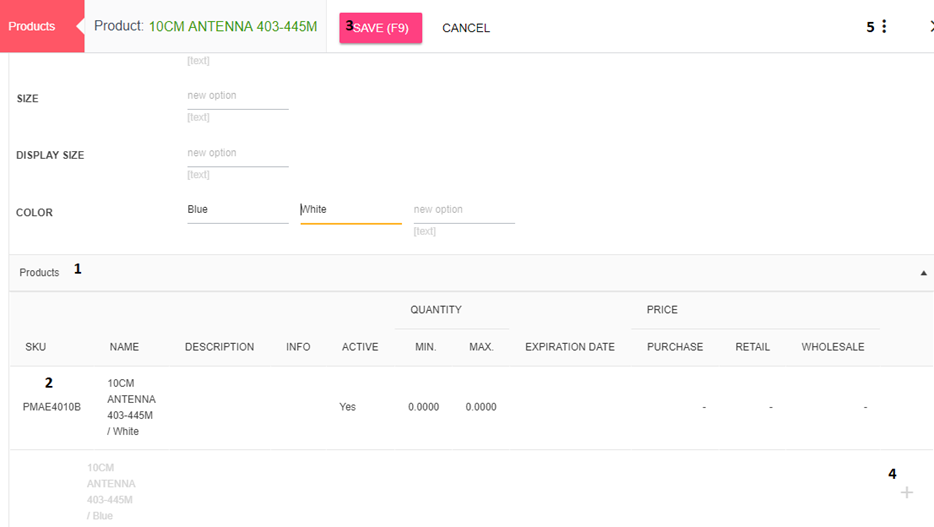Screen dimensions: 934x527
Task: Select the Blue color option field
Action: pyautogui.click(x=237, y=210)
